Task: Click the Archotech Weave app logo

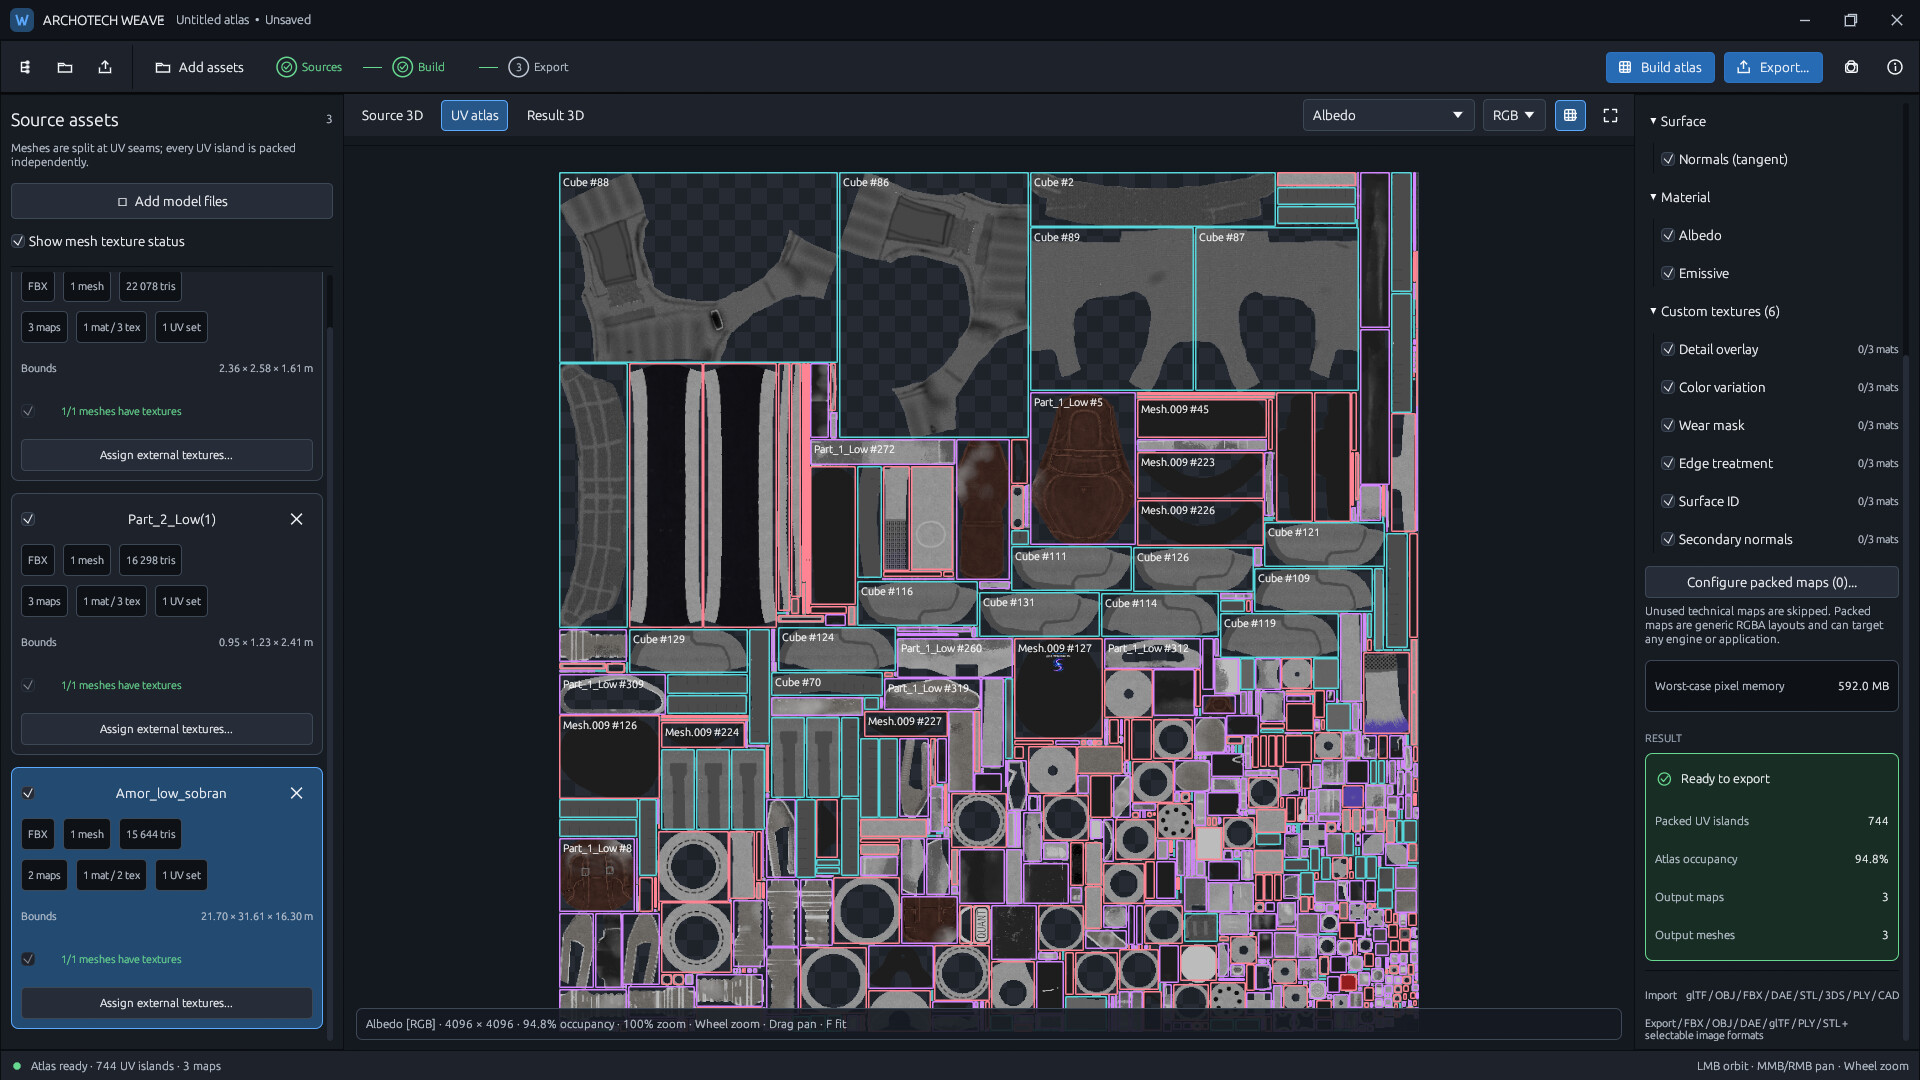Action: (21, 20)
